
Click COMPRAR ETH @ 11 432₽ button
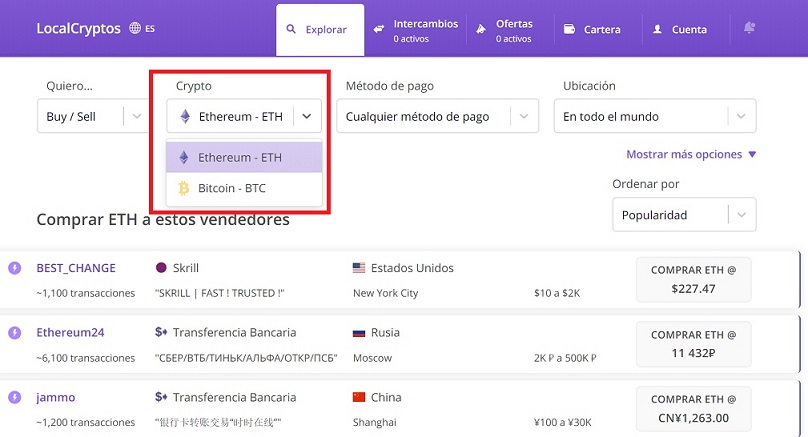click(694, 344)
